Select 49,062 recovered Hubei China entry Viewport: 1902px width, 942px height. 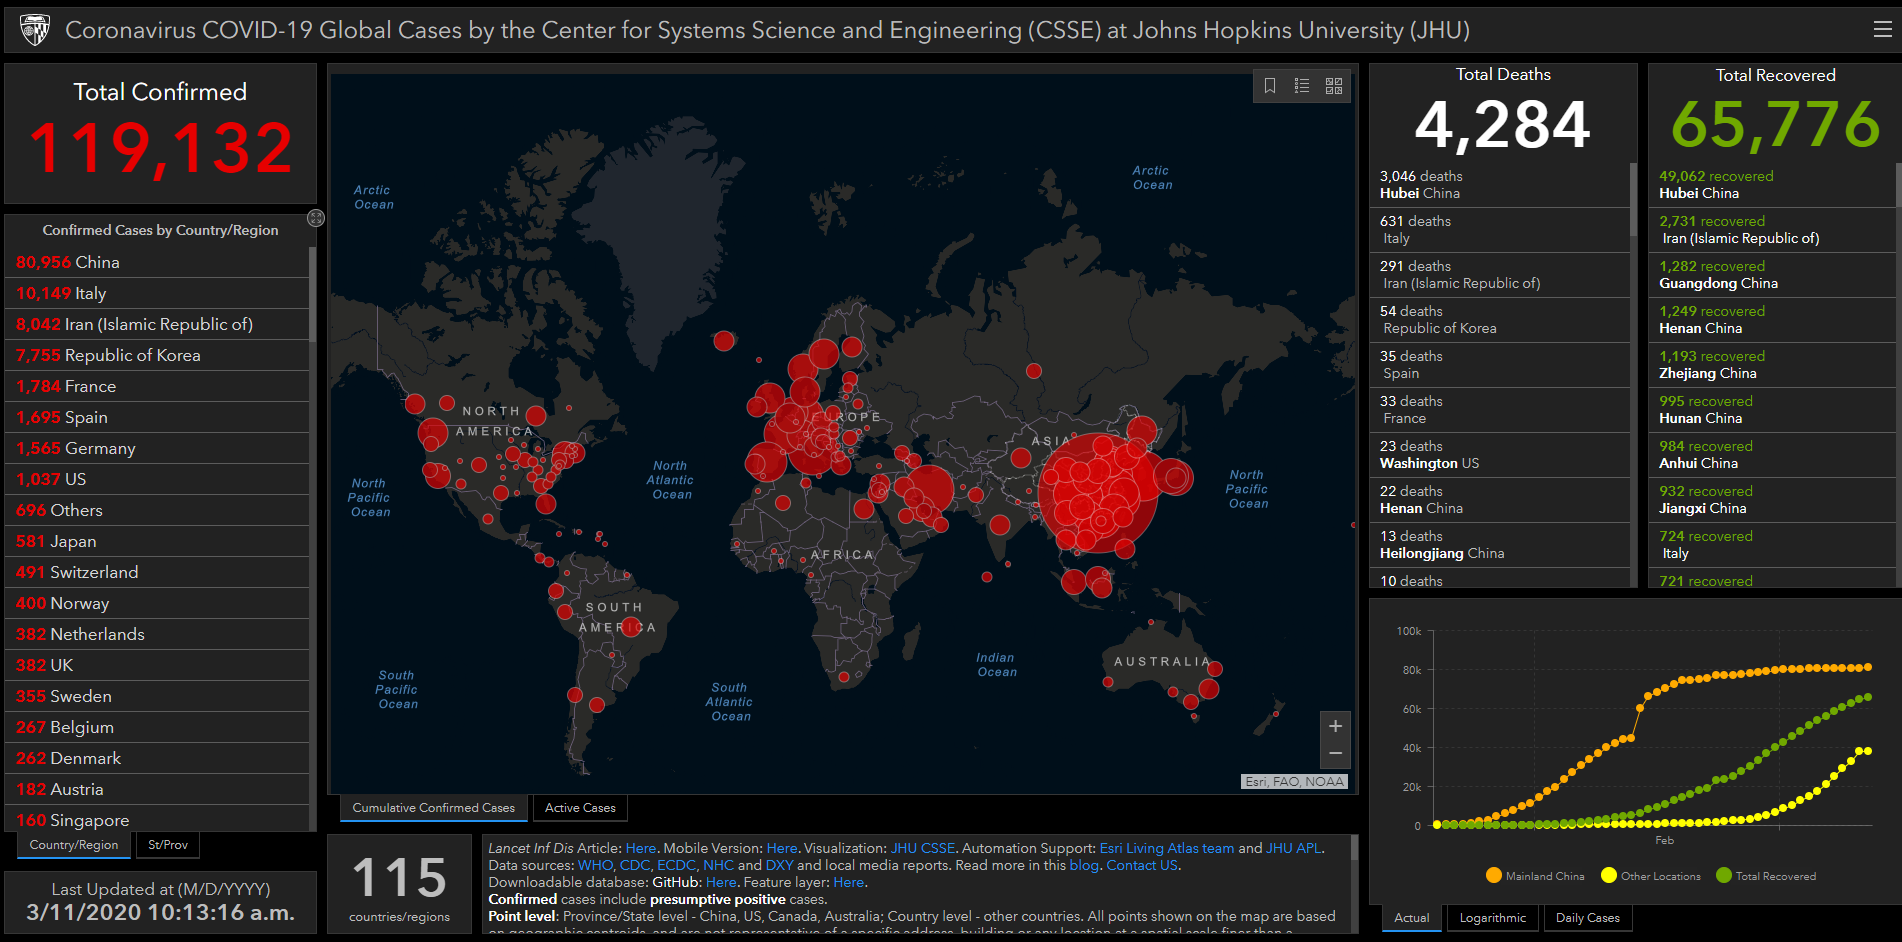(x=1771, y=185)
